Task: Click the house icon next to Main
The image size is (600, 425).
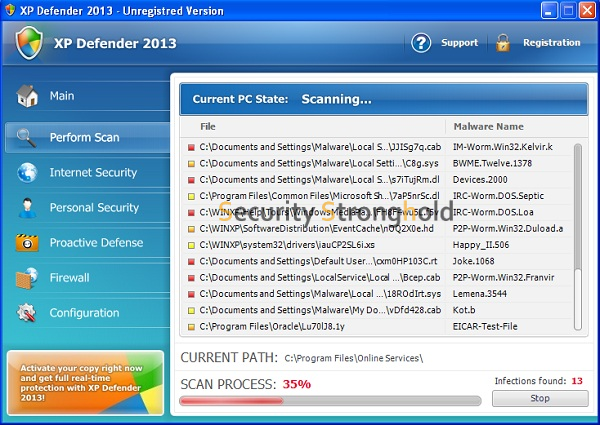Action: 27,96
